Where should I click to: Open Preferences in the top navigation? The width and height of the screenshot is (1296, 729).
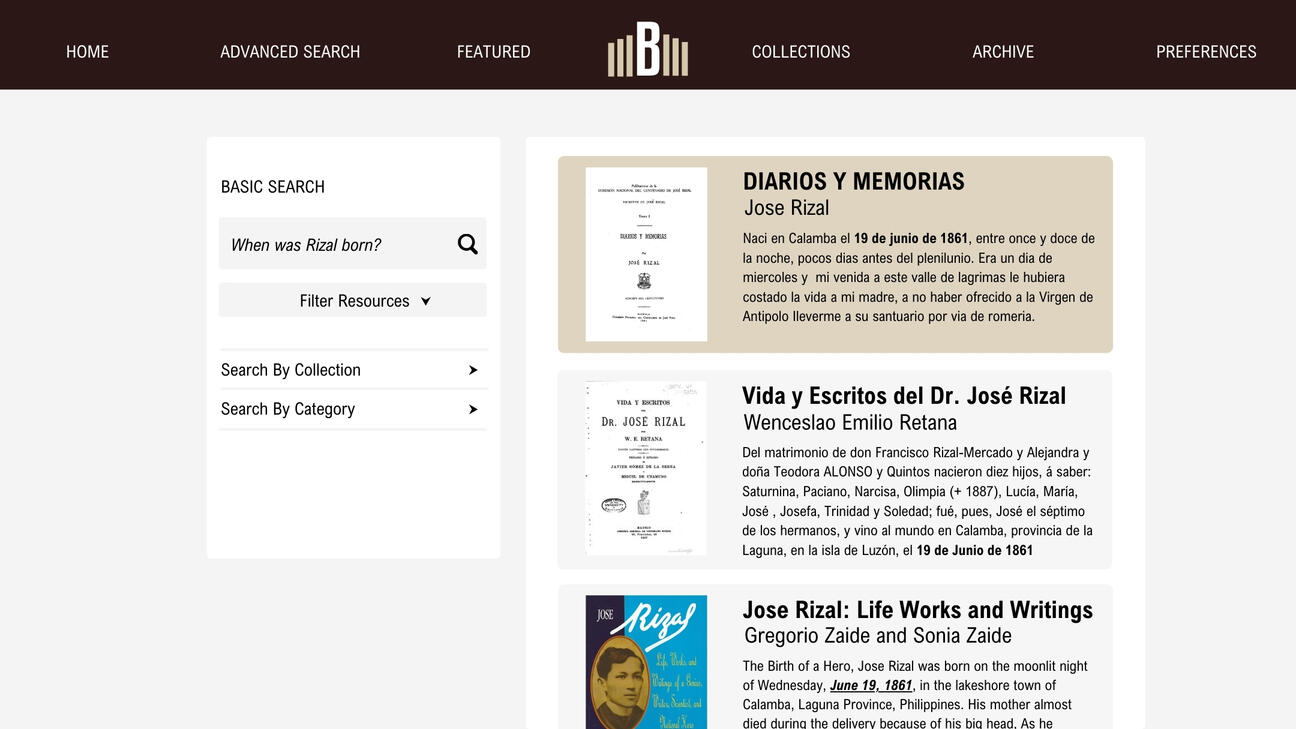coord(1205,52)
